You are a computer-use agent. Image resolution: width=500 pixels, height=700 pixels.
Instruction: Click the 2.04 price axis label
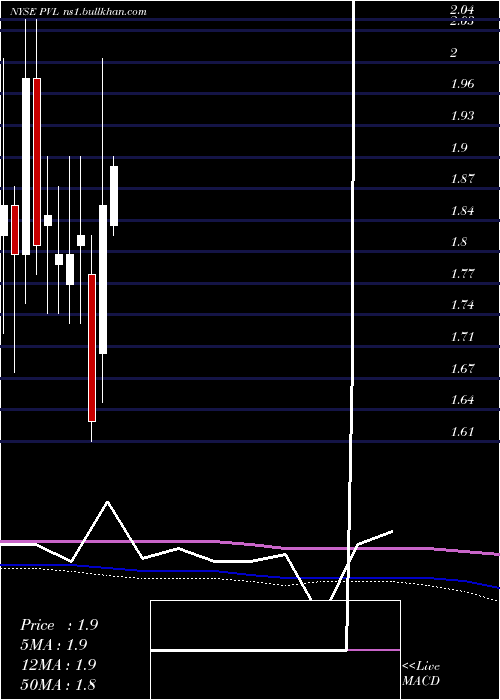point(462,10)
